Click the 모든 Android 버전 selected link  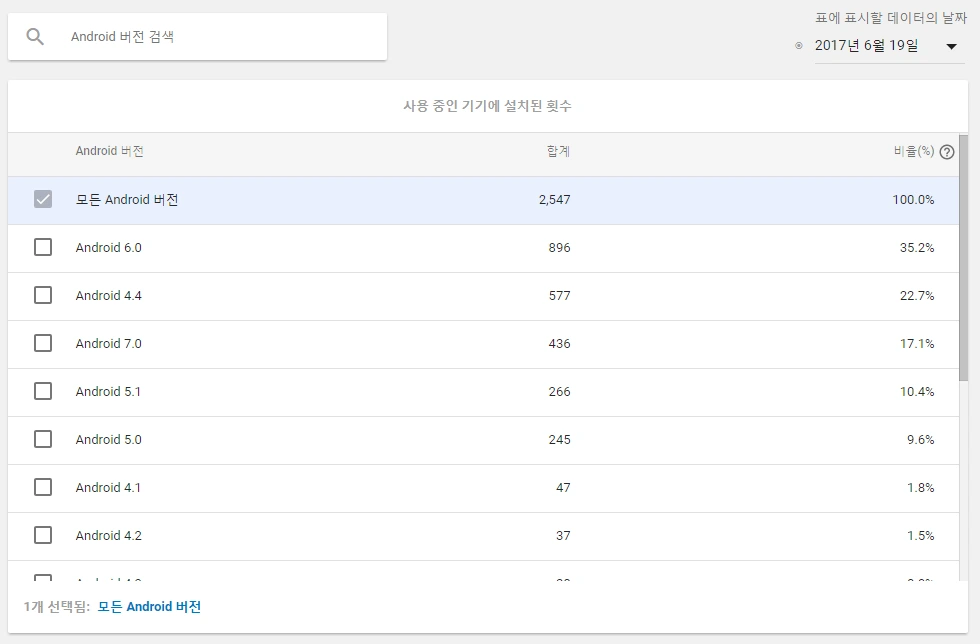[x=149, y=606]
